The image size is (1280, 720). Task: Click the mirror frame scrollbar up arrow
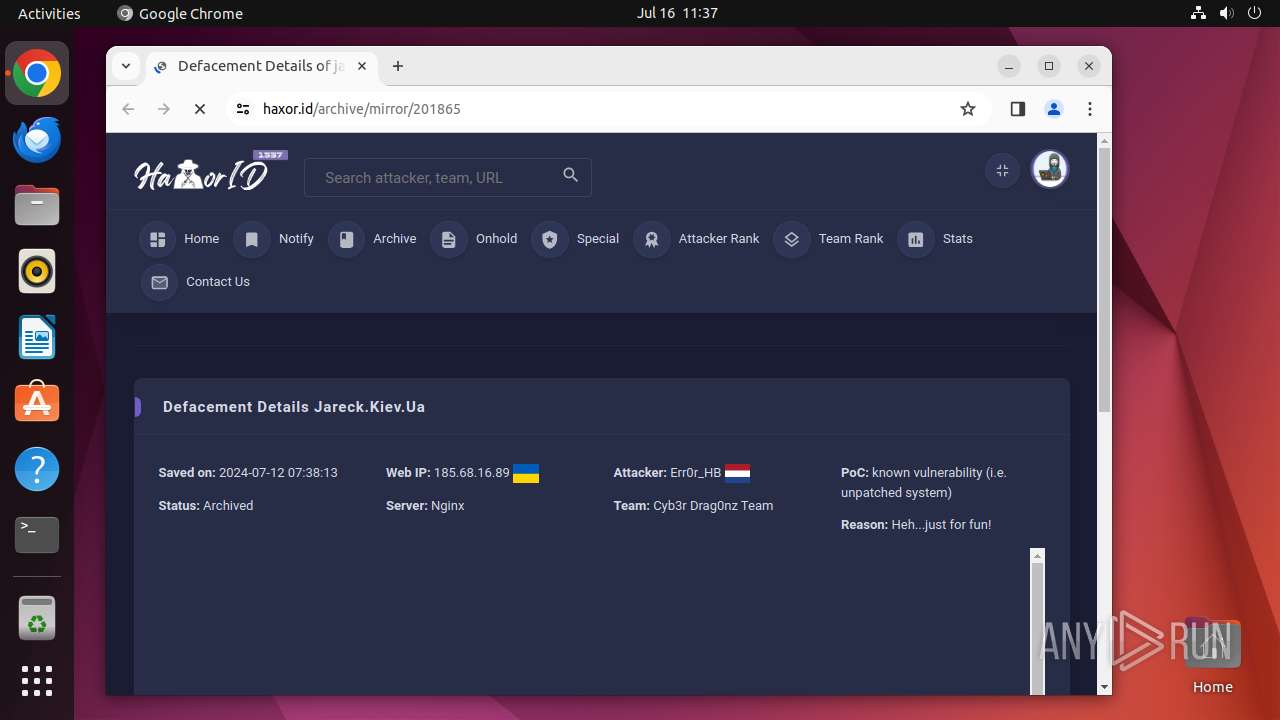tap(1037, 555)
